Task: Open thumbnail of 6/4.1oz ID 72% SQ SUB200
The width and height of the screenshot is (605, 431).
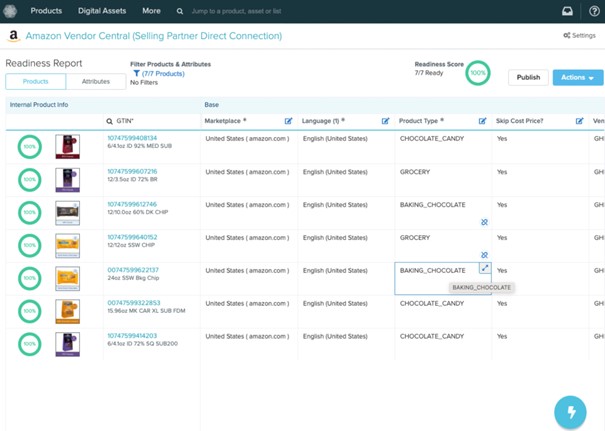Action: [68, 344]
